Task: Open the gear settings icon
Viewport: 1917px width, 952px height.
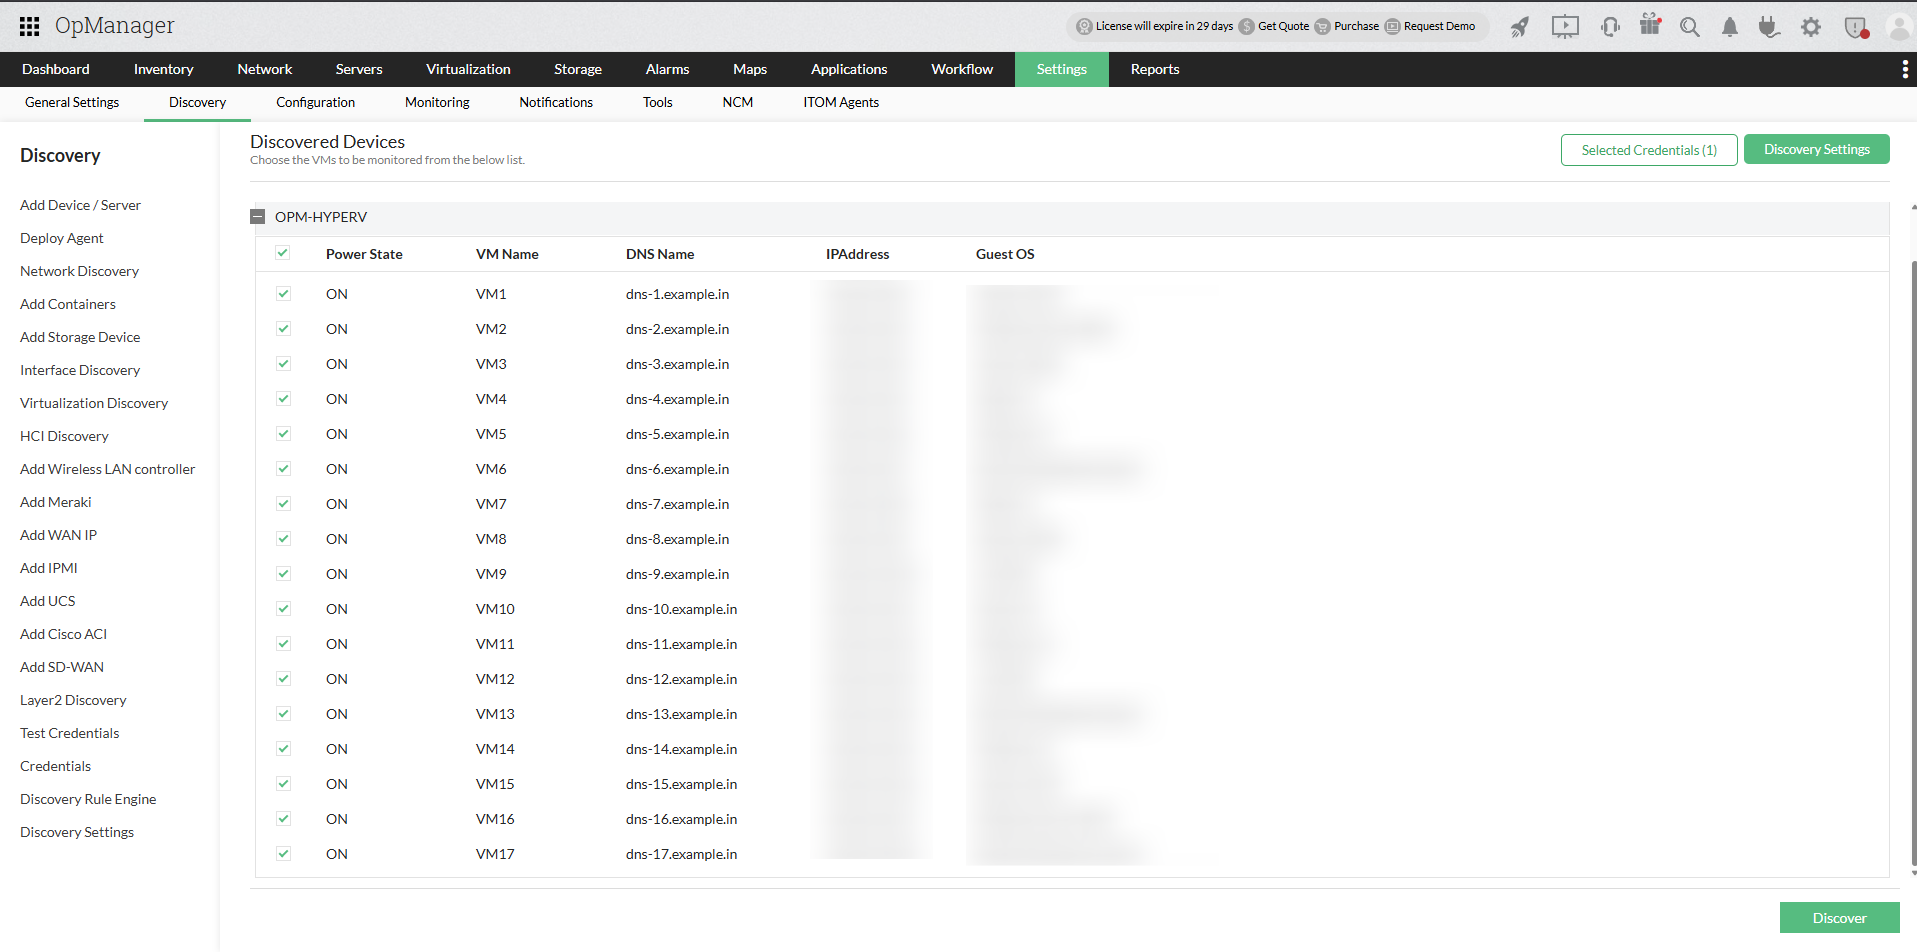Action: tap(1811, 27)
